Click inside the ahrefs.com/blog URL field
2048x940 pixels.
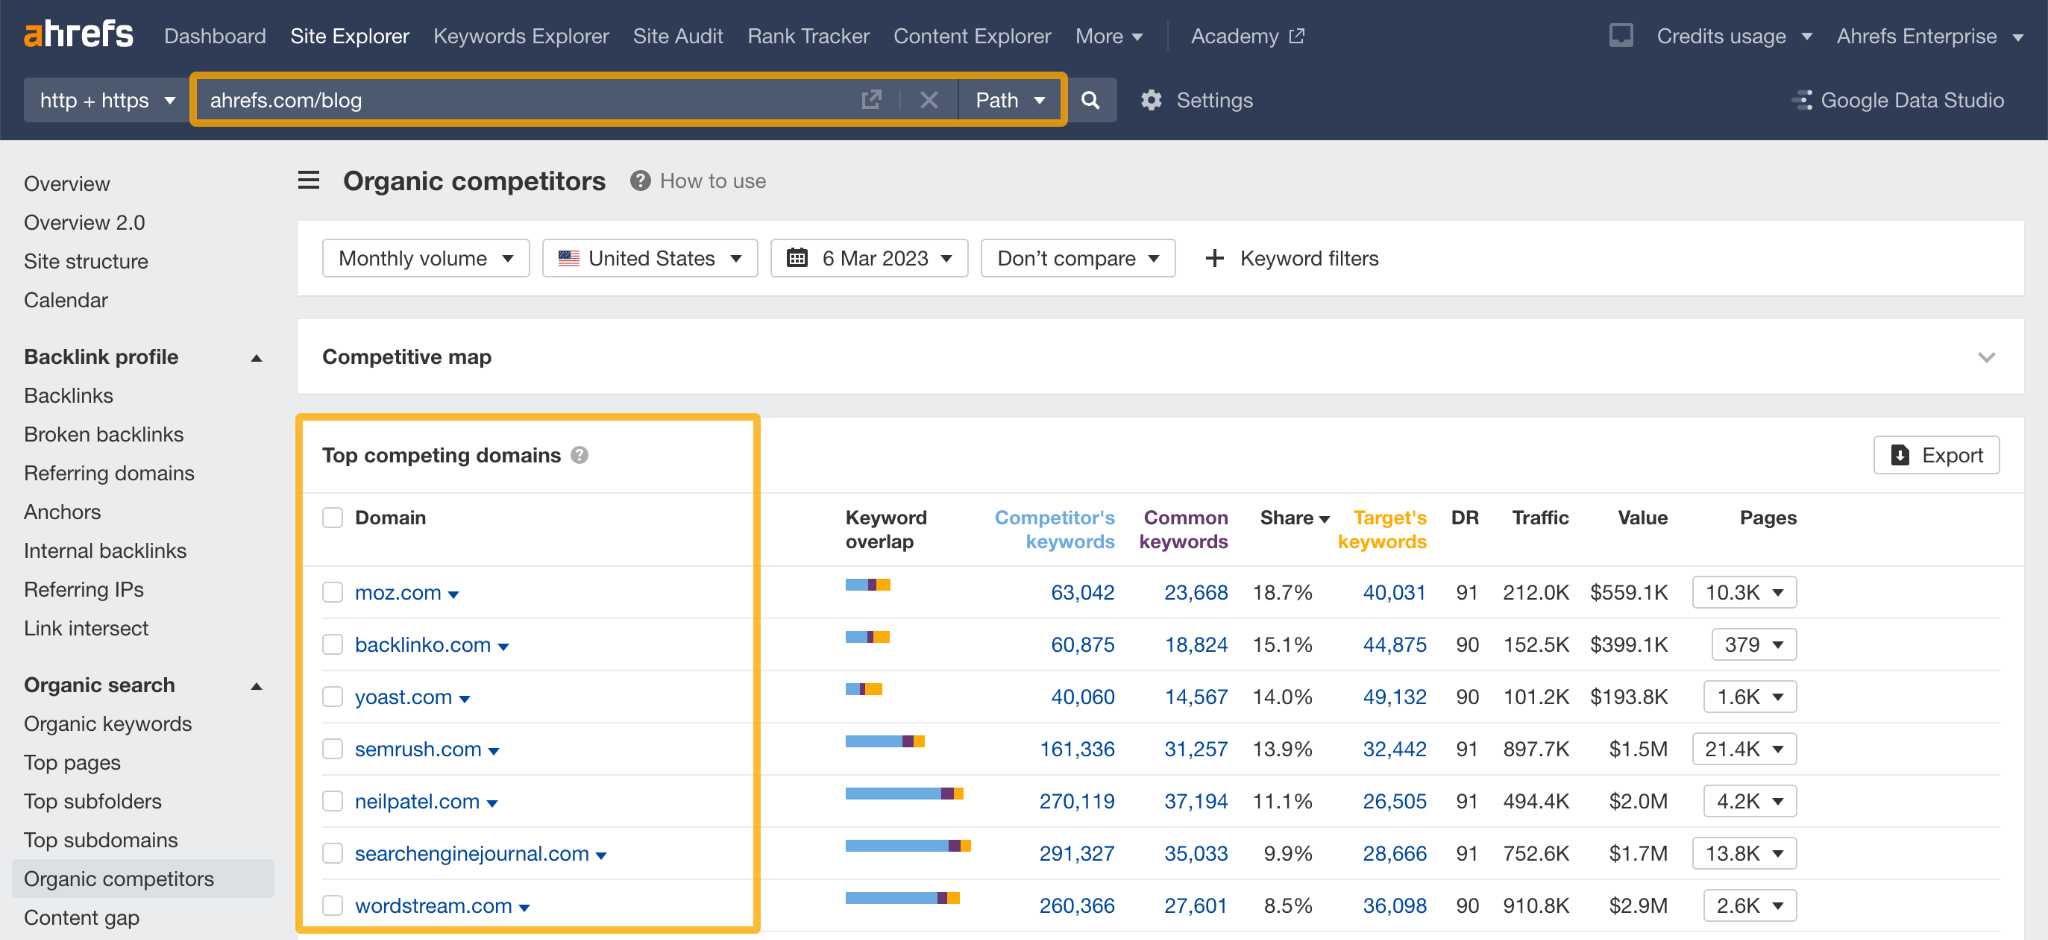click(x=500, y=99)
